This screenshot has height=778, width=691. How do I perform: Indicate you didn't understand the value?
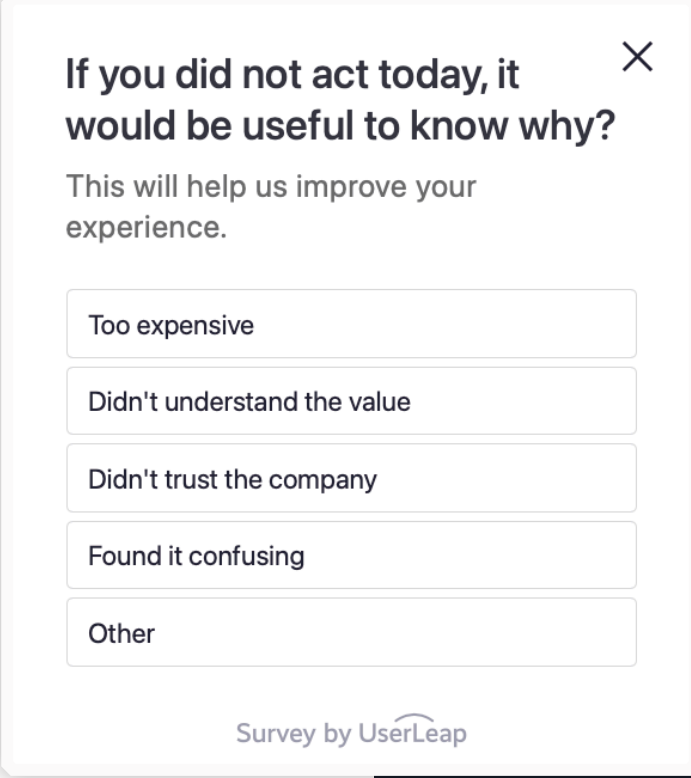(351, 401)
